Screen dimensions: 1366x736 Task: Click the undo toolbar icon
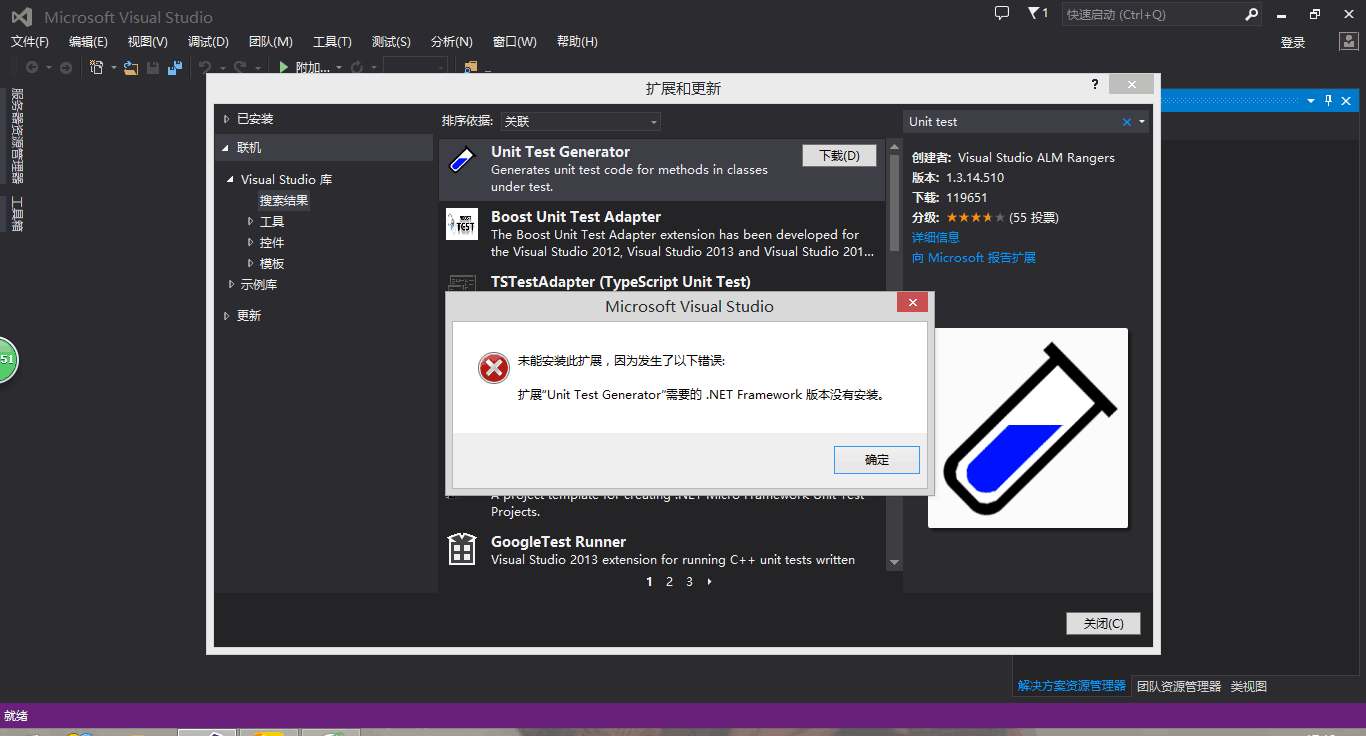click(x=205, y=67)
